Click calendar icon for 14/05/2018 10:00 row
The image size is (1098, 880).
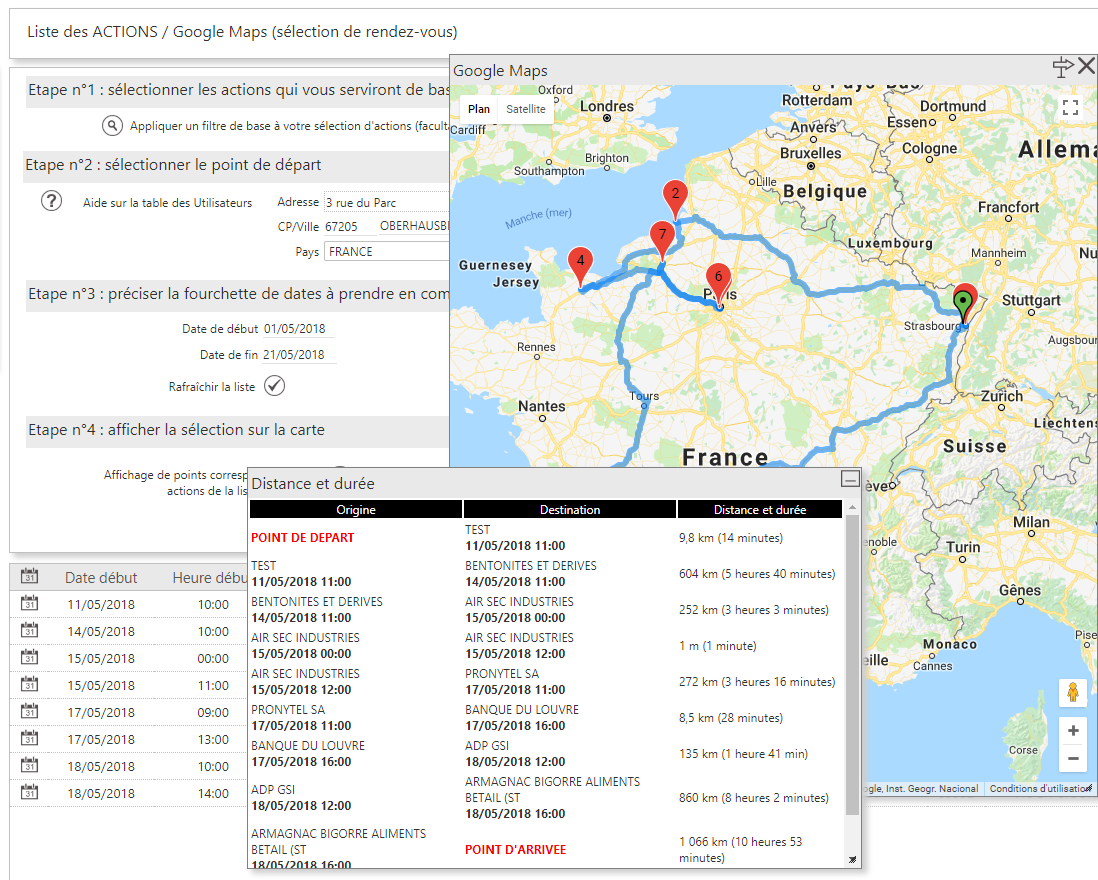point(29,630)
